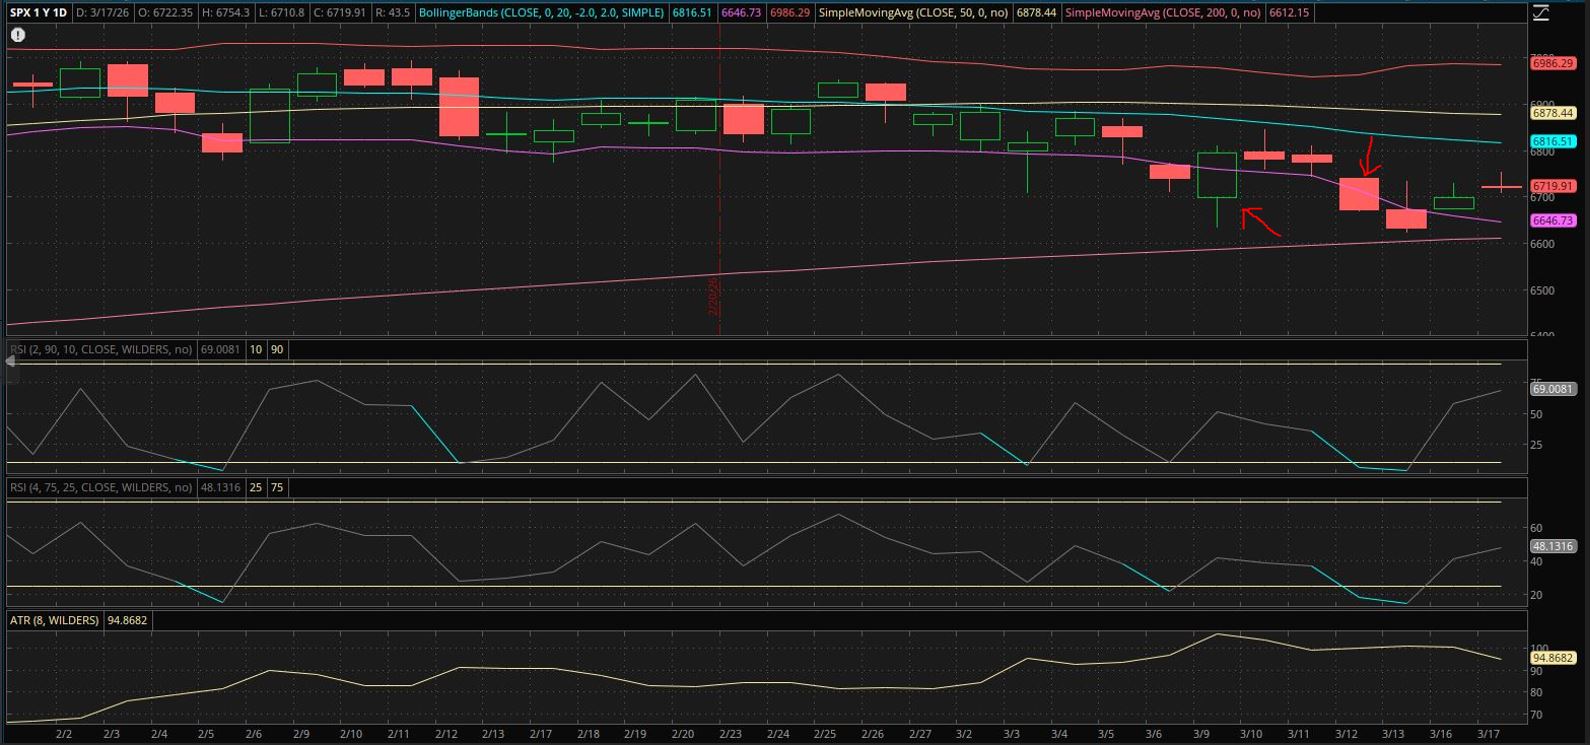
Task: Click the 6986.29 upper band price bubble
Action: click(x=1553, y=63)
